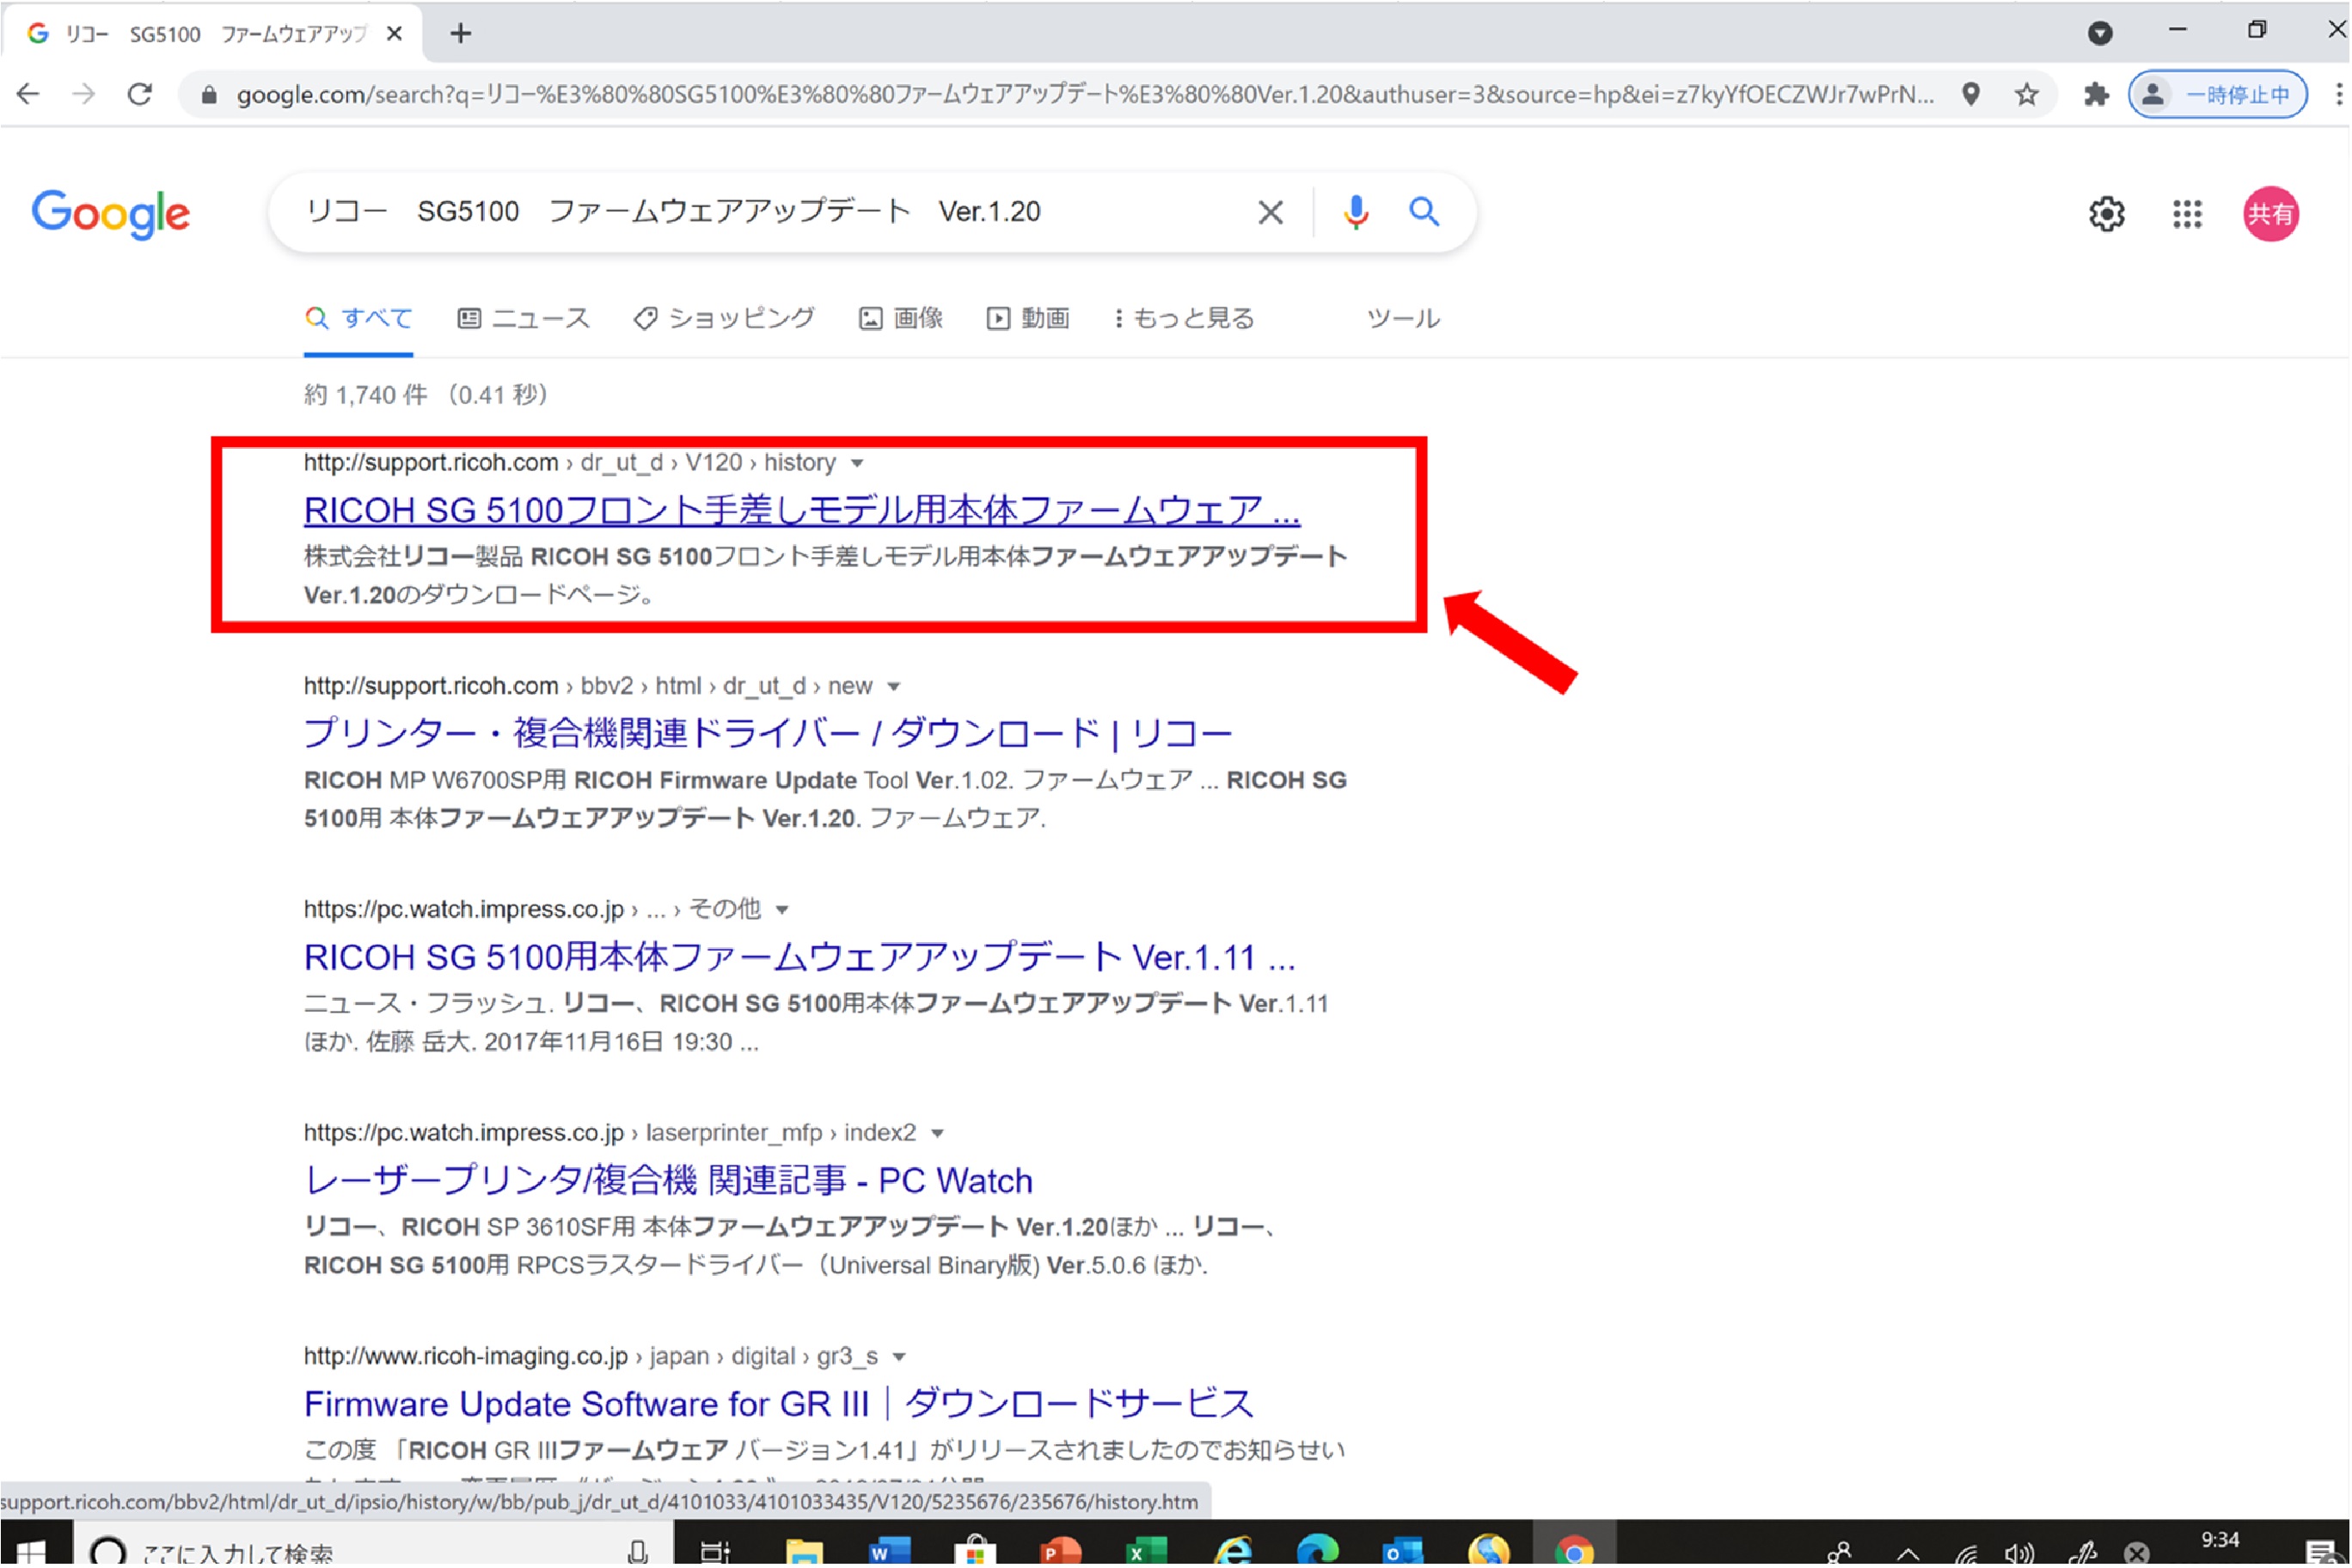Expand arrow next to V120 › history URL
The width and height of the screenshot is (2352, 1568).
(857, 464)
